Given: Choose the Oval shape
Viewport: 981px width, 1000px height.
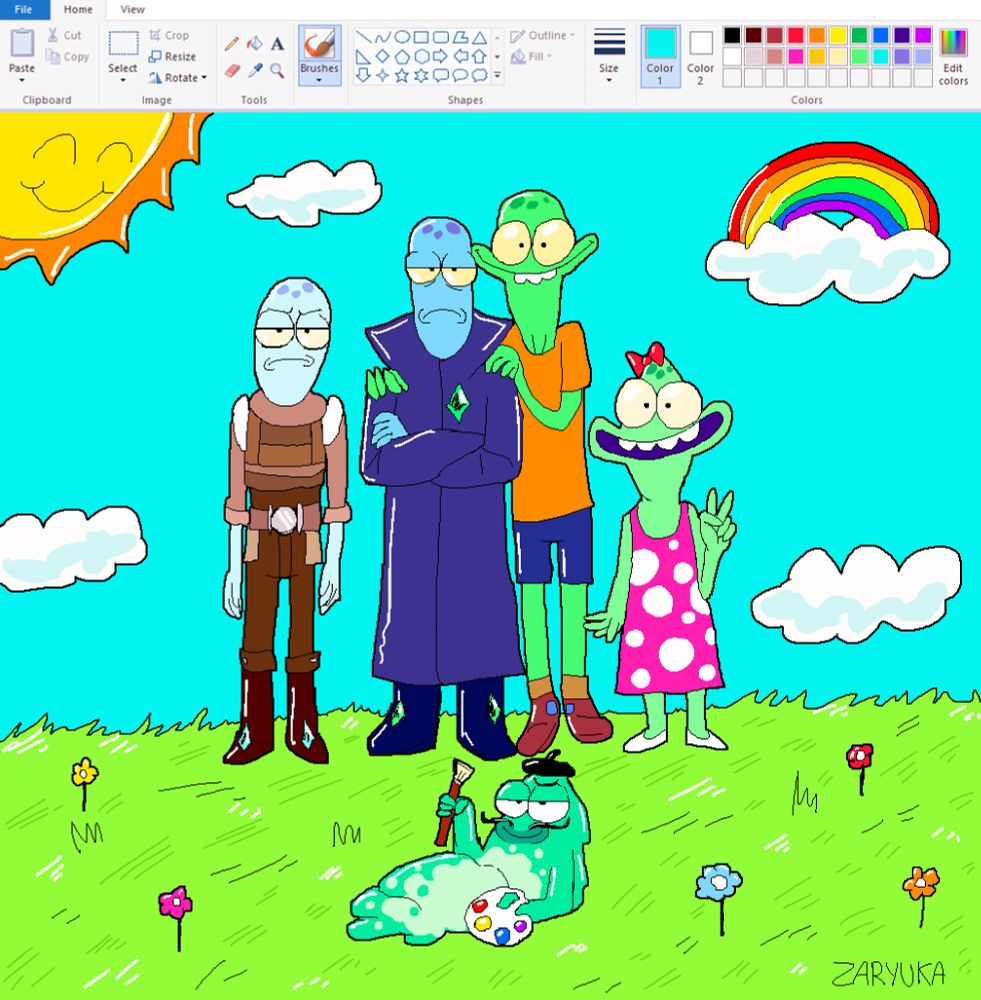Looking at the screenshot, I should pos(402,37).
